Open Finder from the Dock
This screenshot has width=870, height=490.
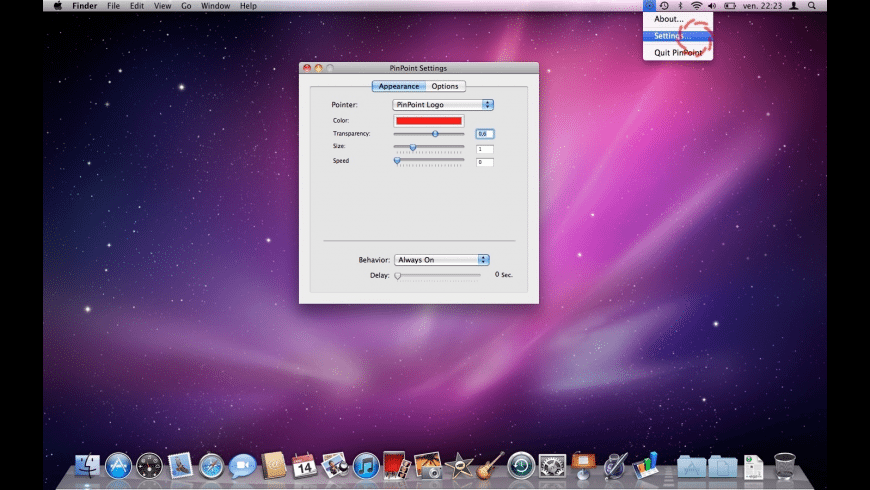click(x=88, y=466)
